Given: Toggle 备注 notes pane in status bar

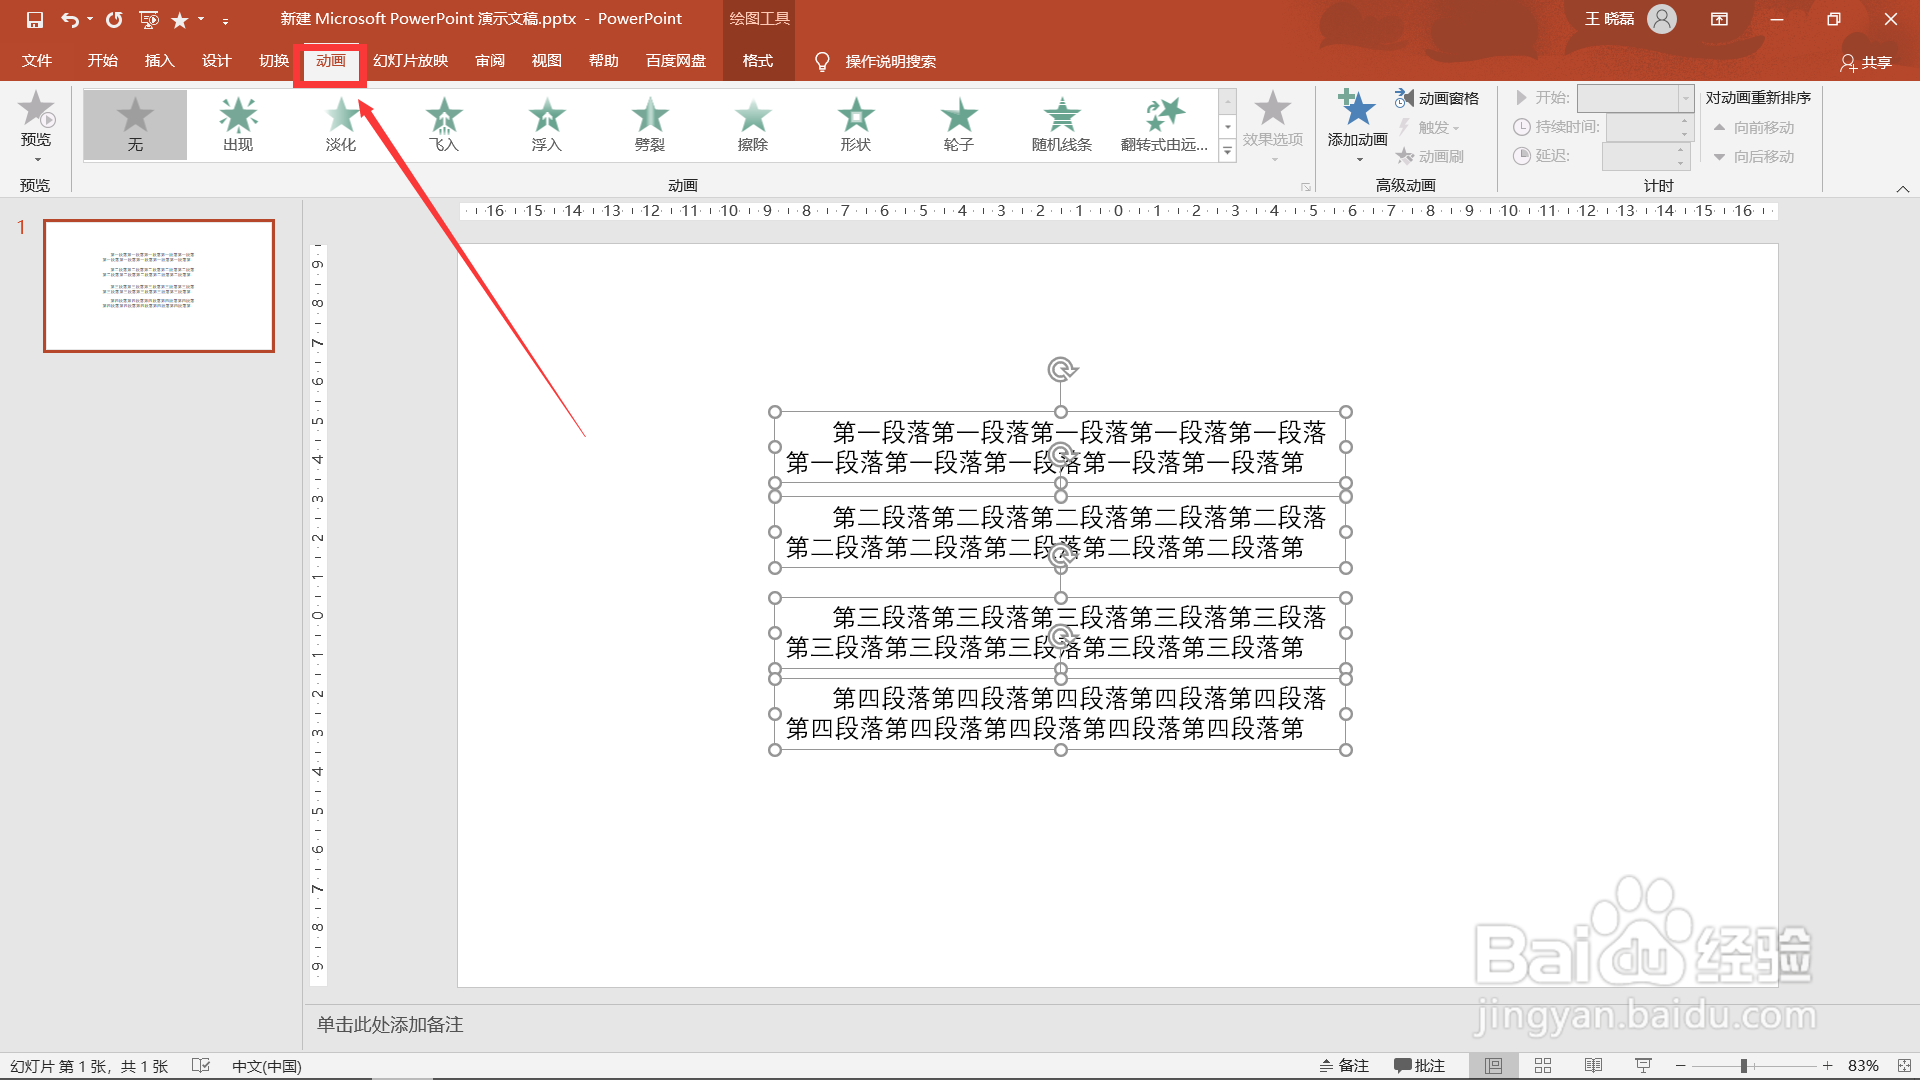Looking at the screenshot, I should tap(1344, 1066).
